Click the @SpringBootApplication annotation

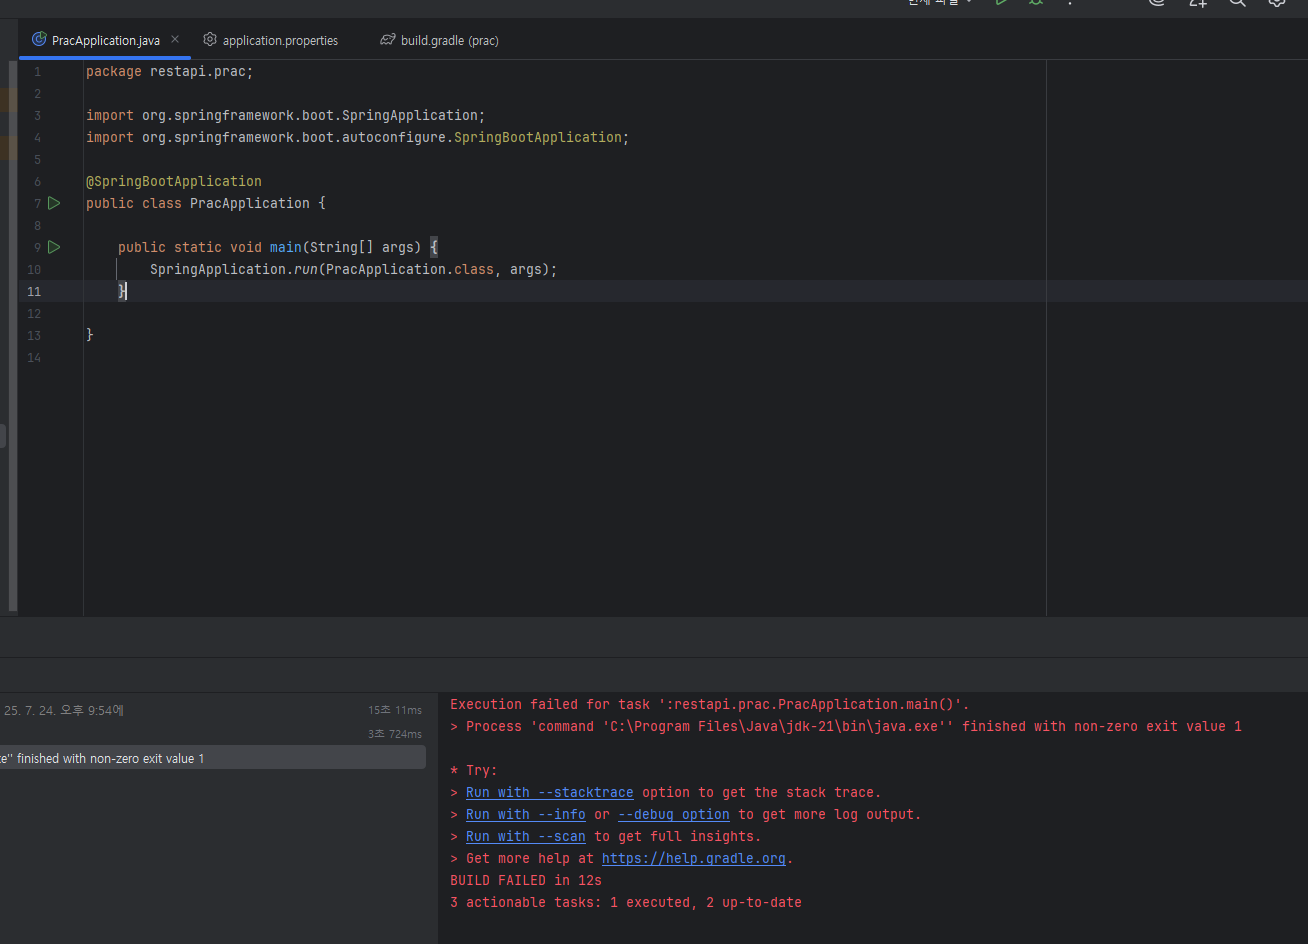[174, 181]
